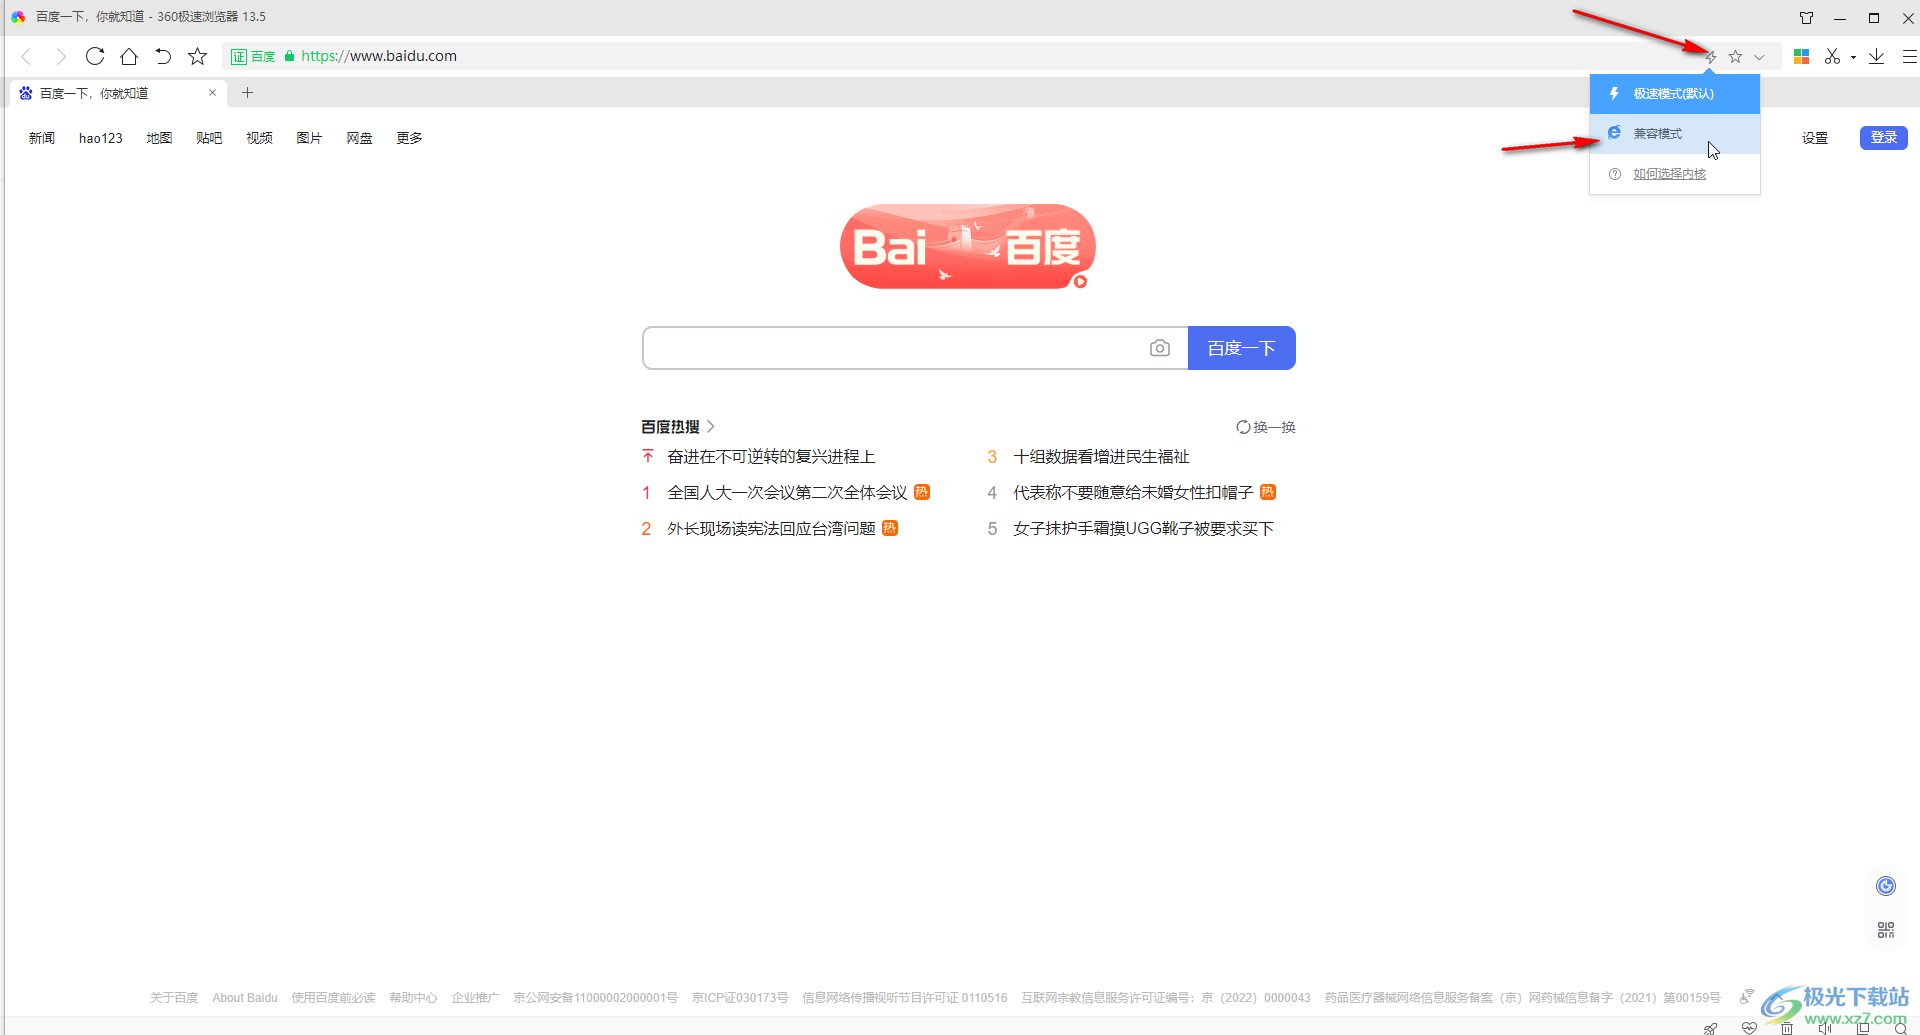The image size is (1920, 1035).
Task: Open hot search 奋进在不可逆转的复兴进程上
Action: tap(771, 457)
